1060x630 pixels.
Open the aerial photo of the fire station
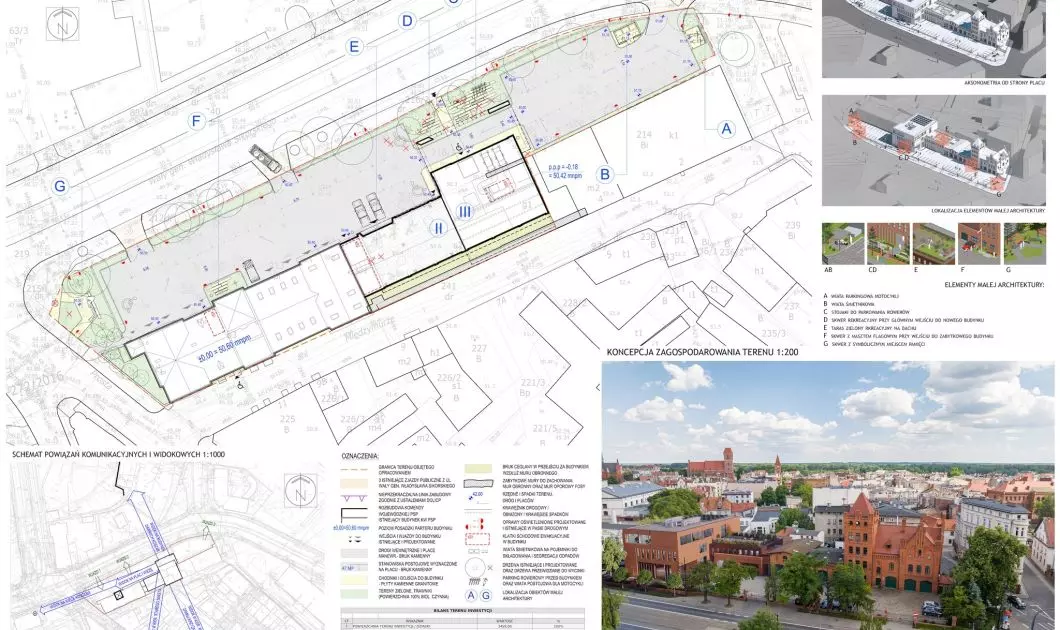828,495
